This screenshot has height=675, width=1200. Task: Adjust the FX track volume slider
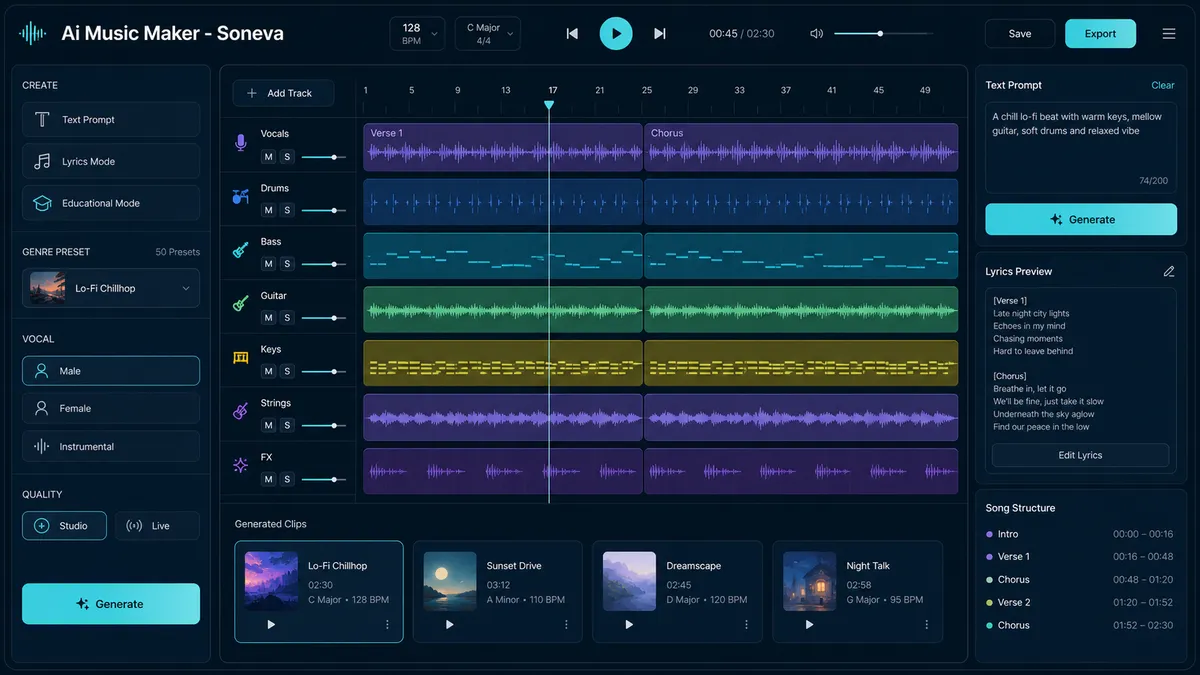tap(324, 480)
